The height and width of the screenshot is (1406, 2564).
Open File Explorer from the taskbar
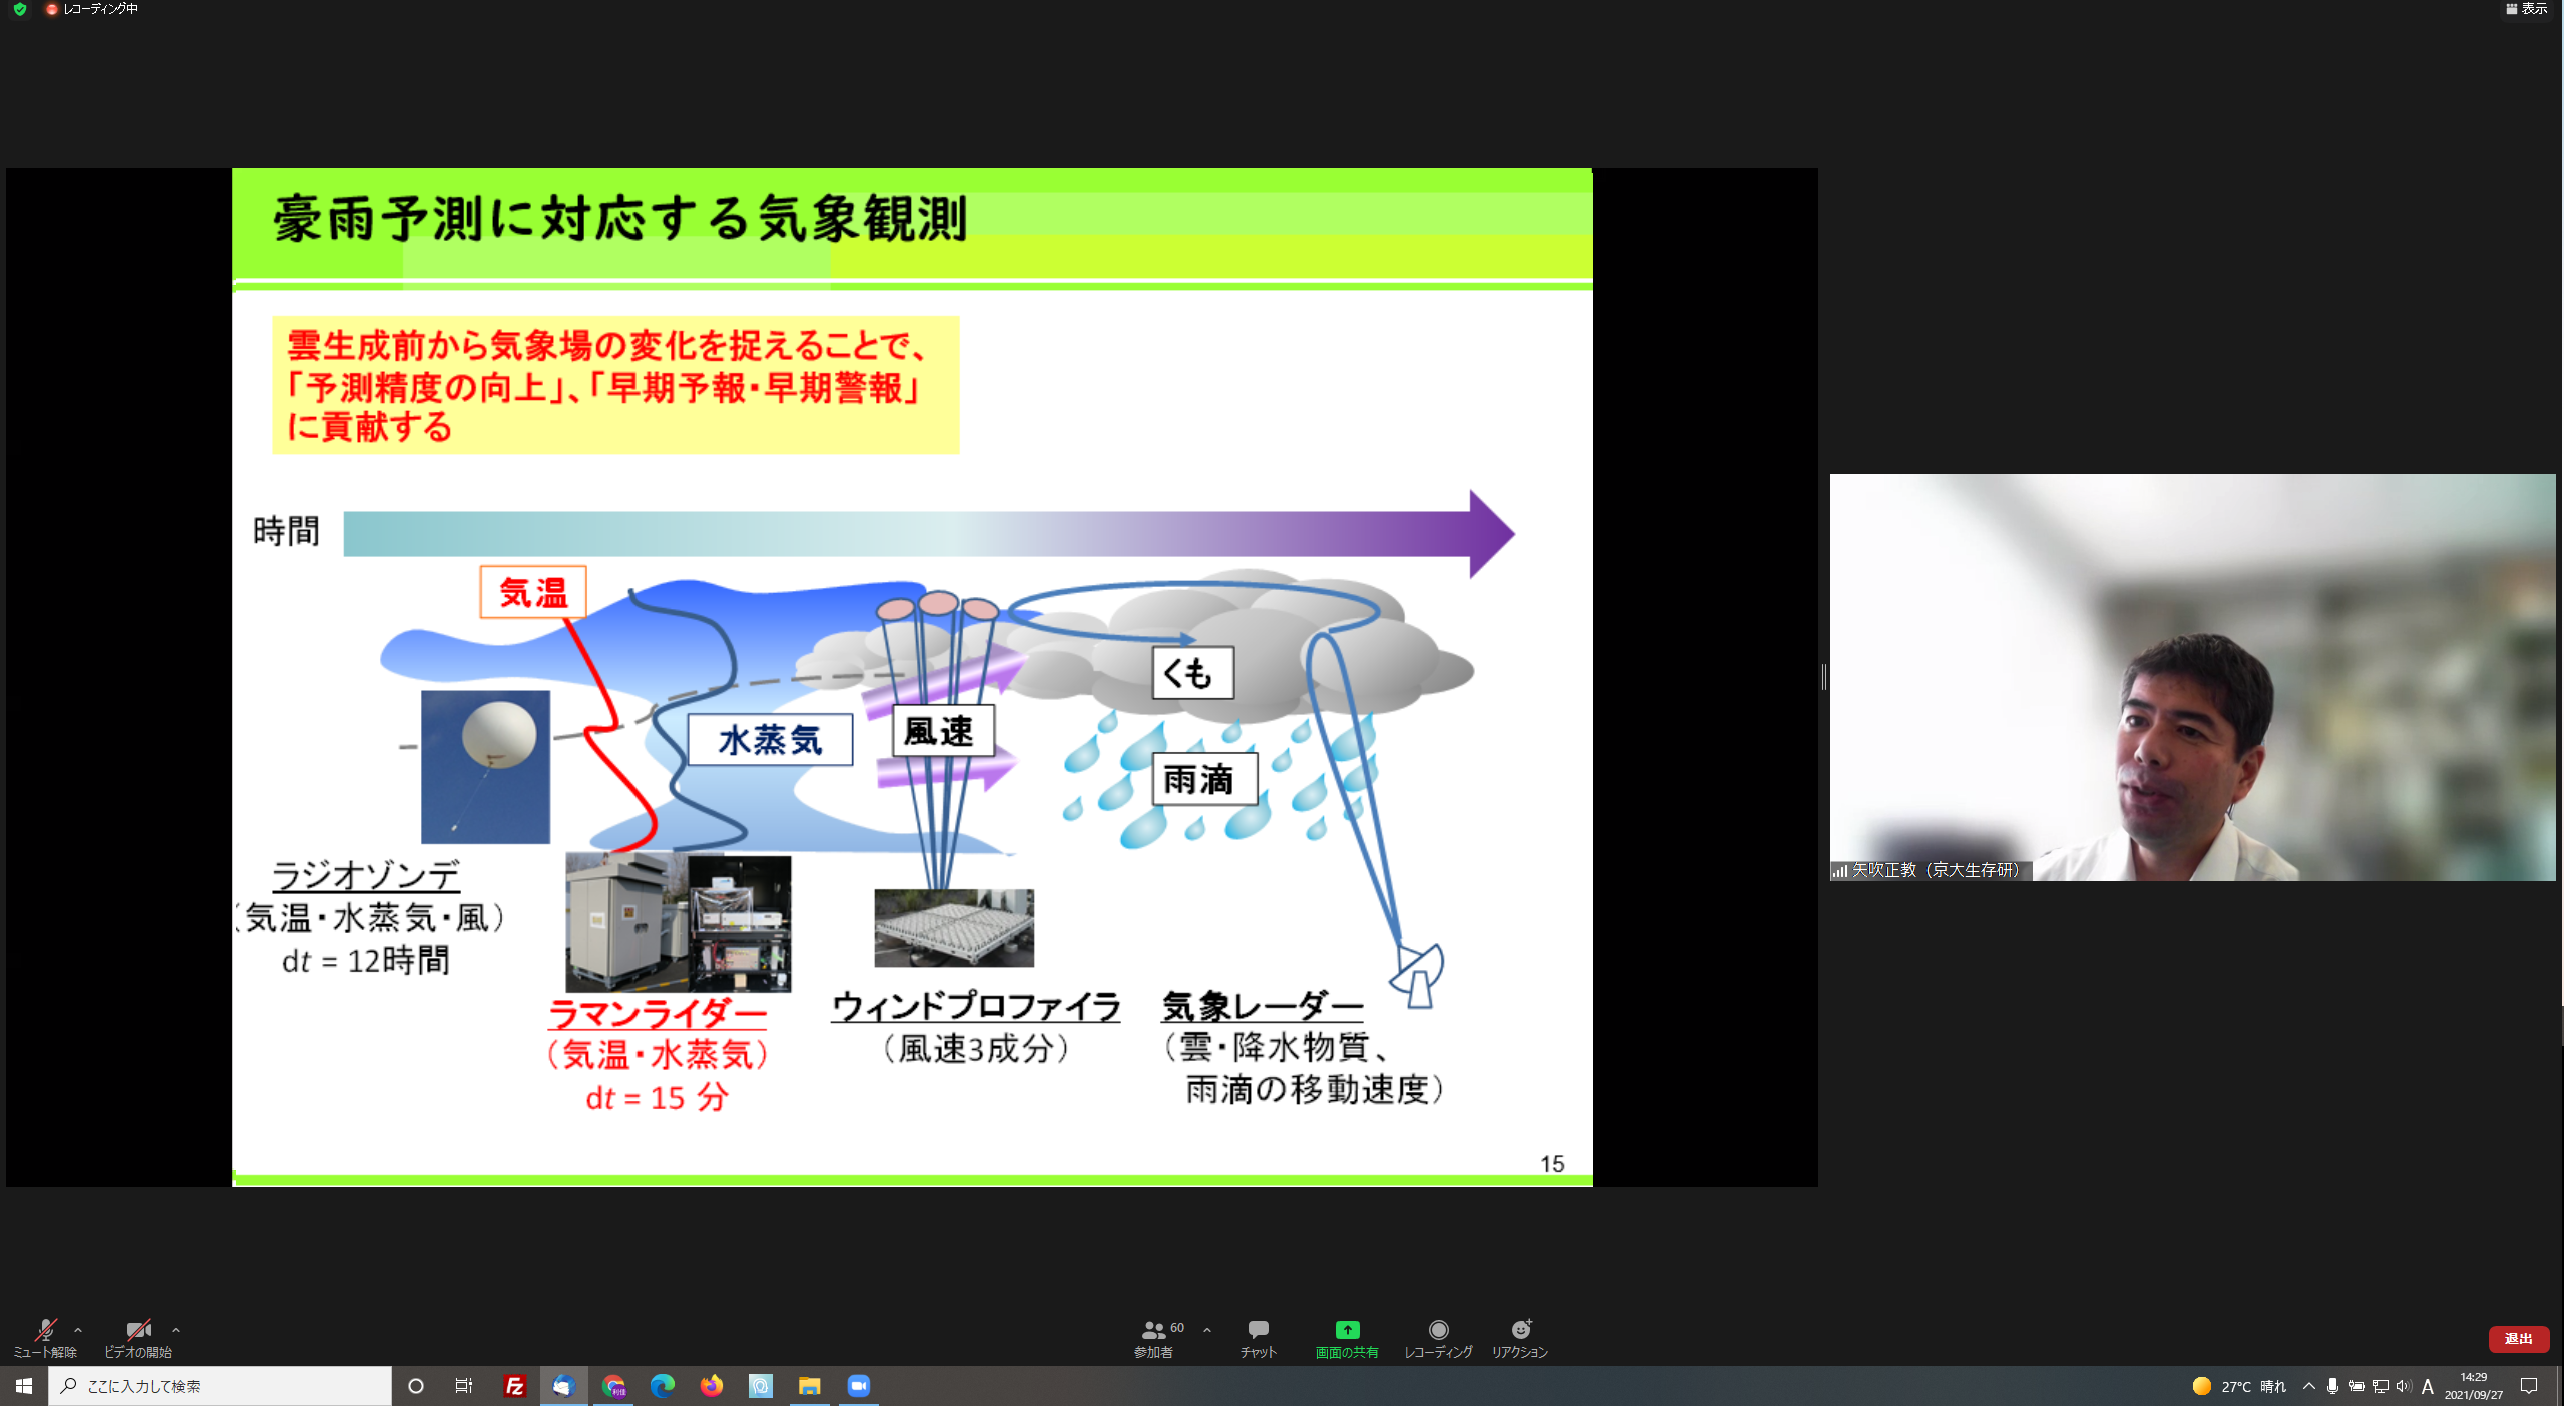(x=809, y=1386)
